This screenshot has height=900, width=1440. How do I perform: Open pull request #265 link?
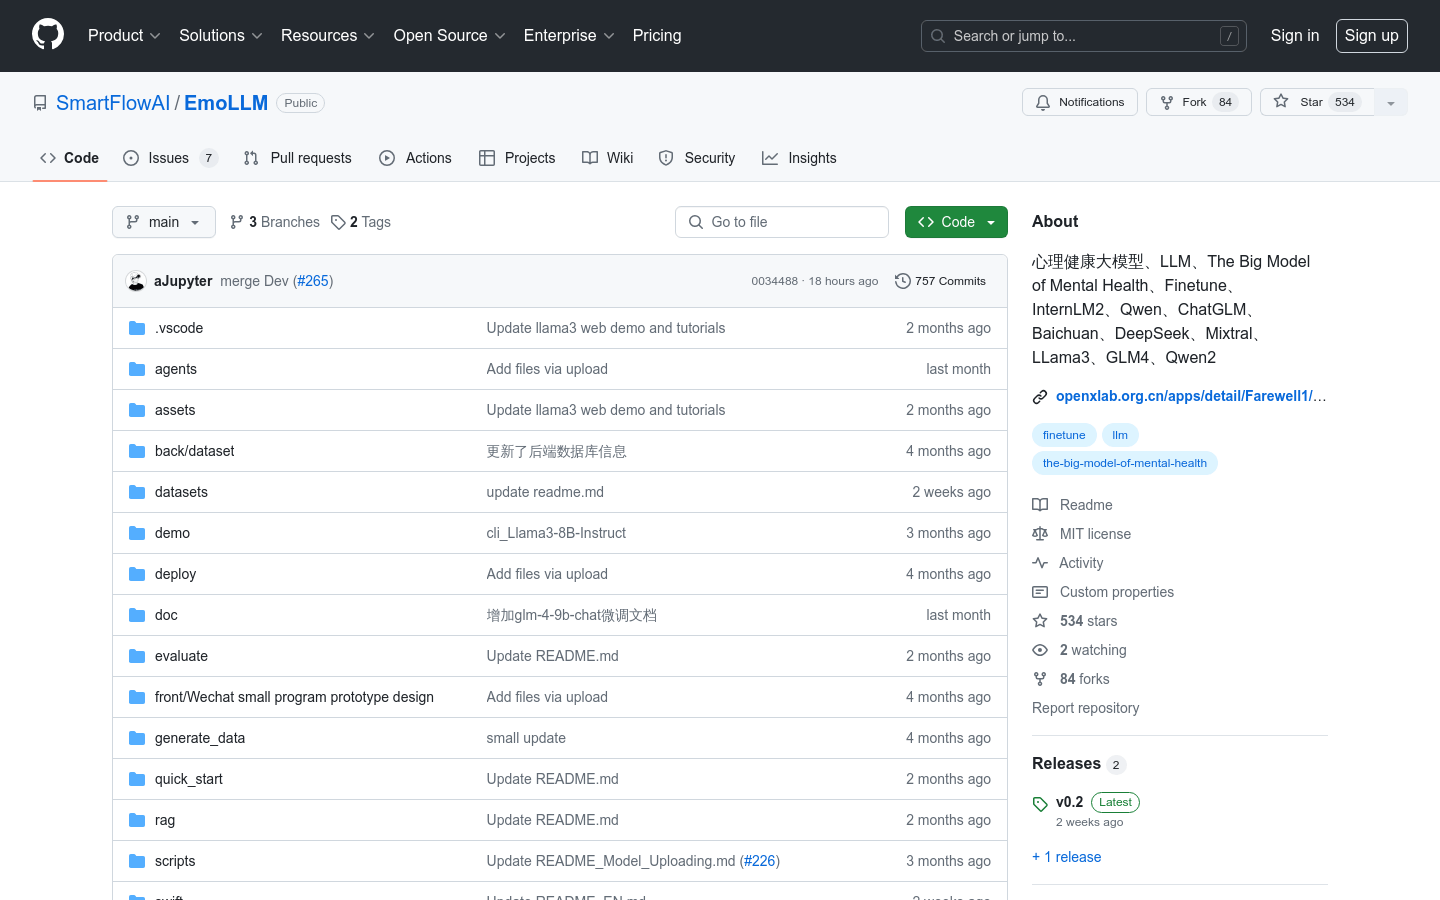click(313, 281)
